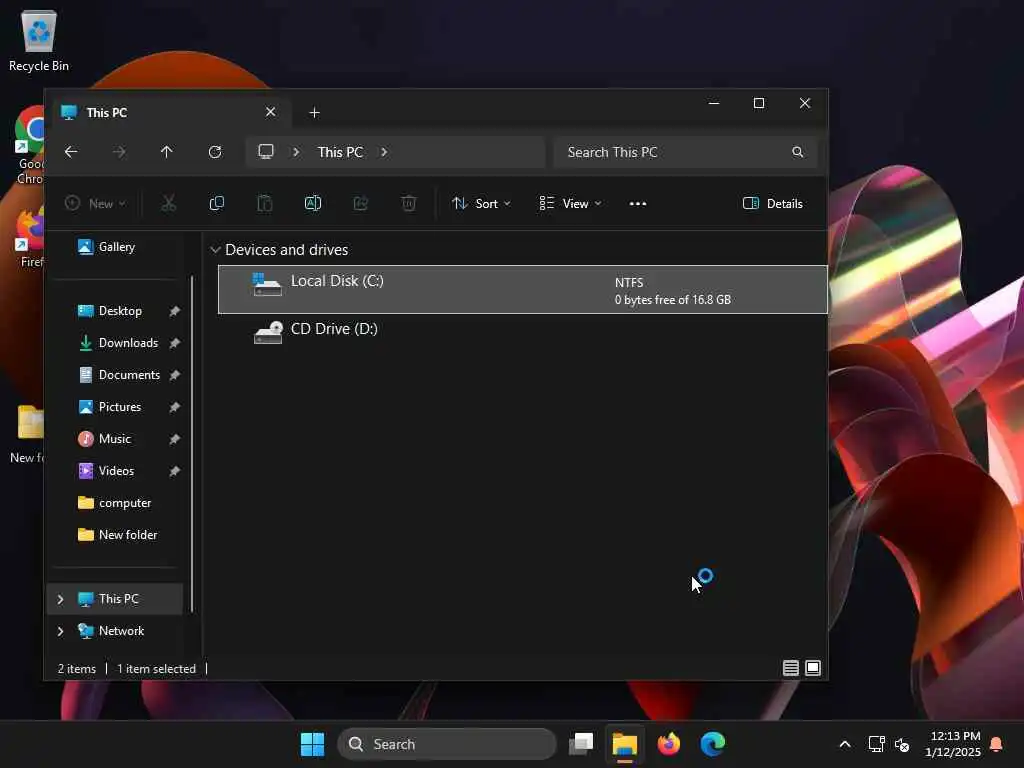Close the This PC tab
1024x768 pixels.
(270, 112)
